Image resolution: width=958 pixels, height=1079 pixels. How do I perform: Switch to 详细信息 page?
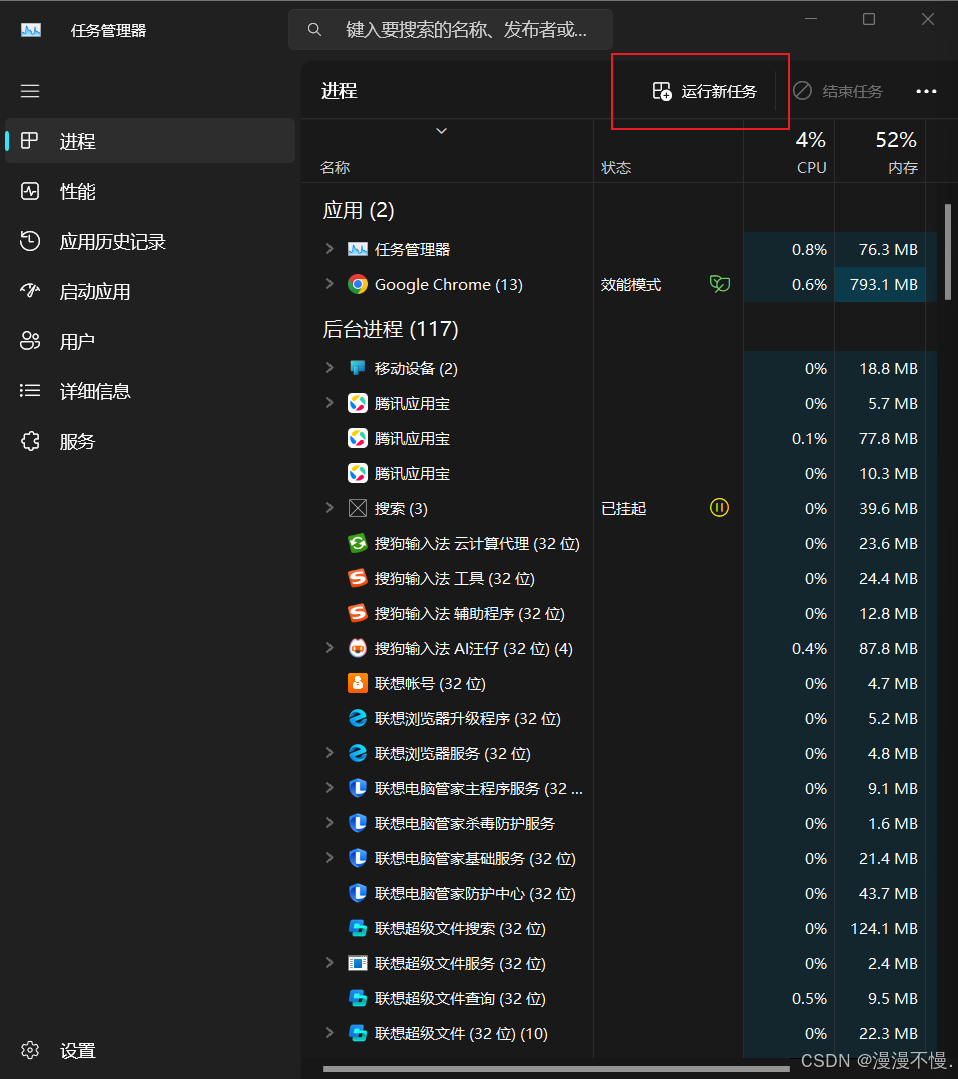pyautogui.click(x=149, y=392)
